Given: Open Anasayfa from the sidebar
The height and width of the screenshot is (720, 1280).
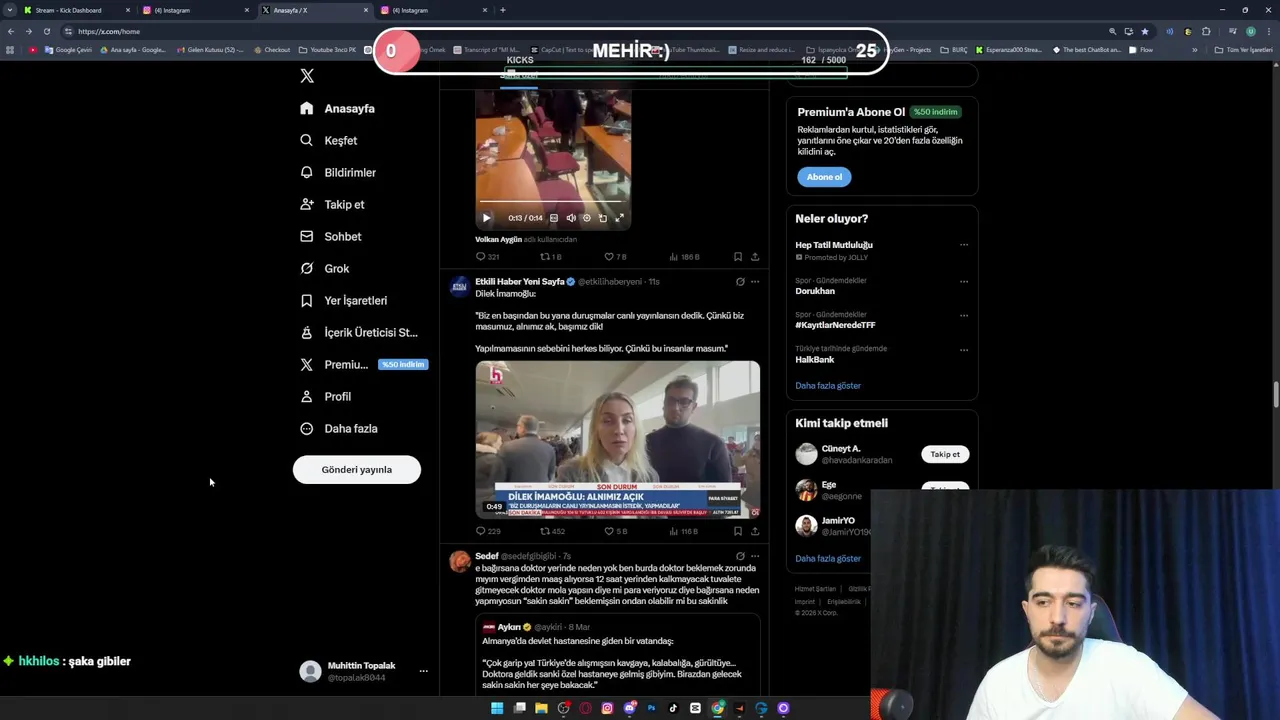Looking at the screenshot, I should 337,108.
